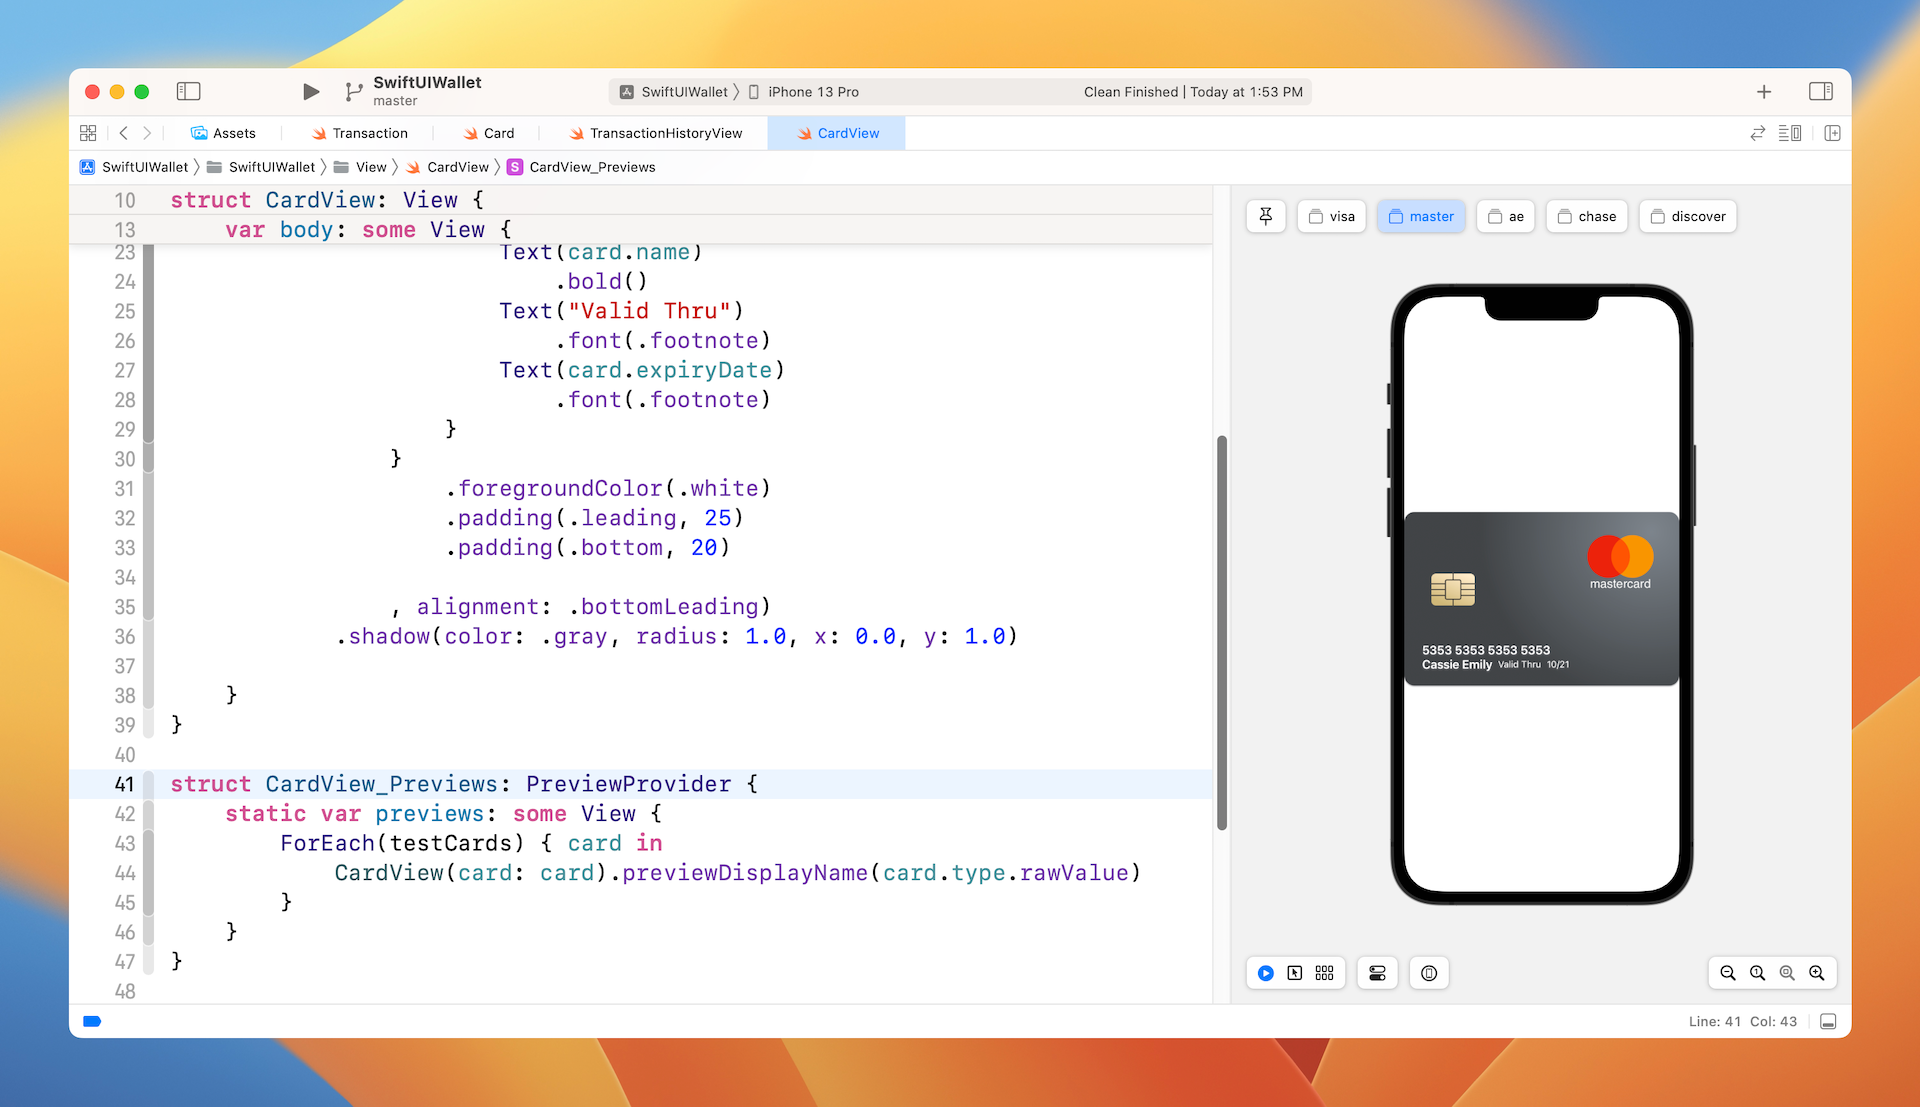Run the app with the play button
Screen dimensions: 1920x1107
[x=310, y=91]
